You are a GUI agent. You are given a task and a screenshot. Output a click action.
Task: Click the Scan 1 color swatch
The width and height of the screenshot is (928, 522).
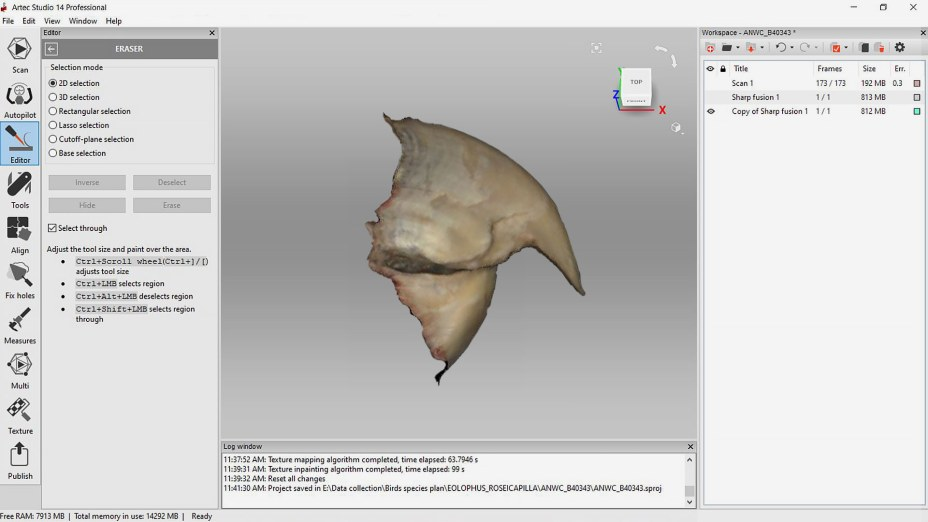[916, 83]
